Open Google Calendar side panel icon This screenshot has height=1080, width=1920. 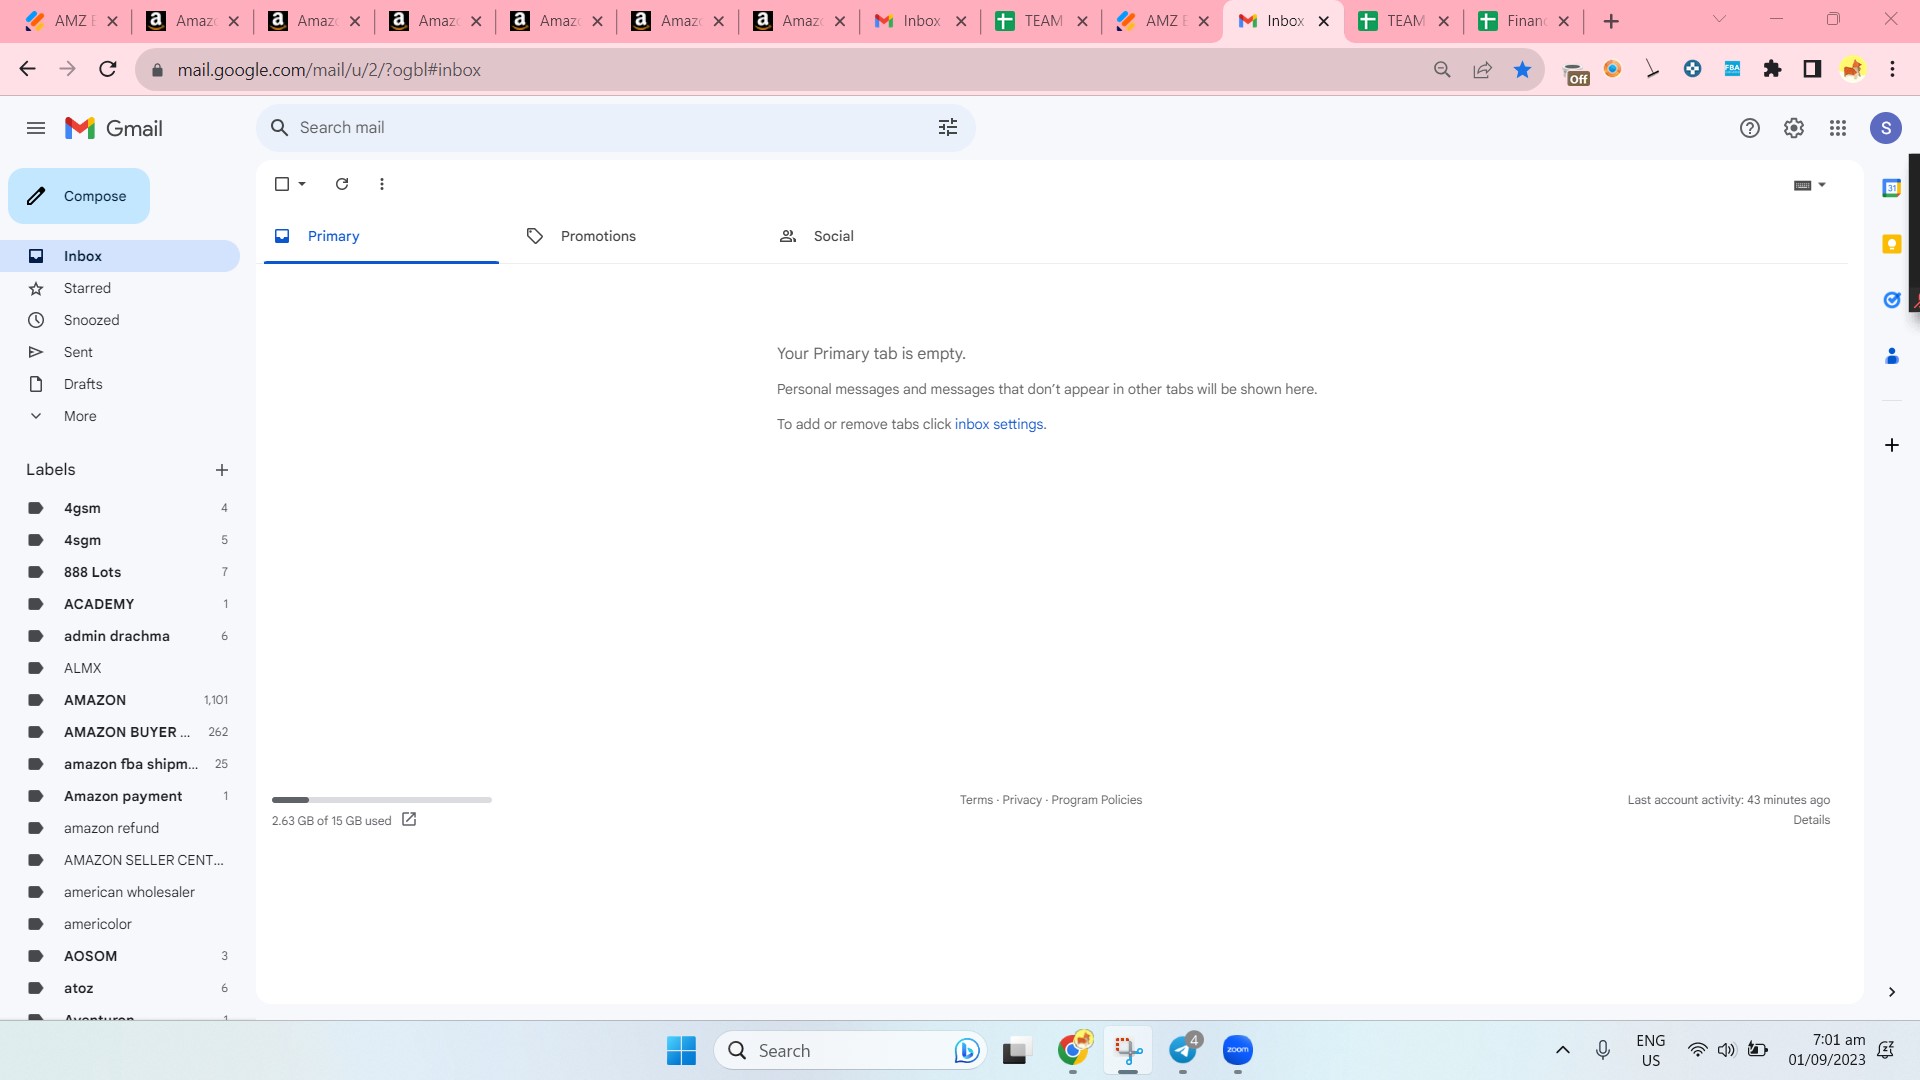click(x=1891, y=188)
